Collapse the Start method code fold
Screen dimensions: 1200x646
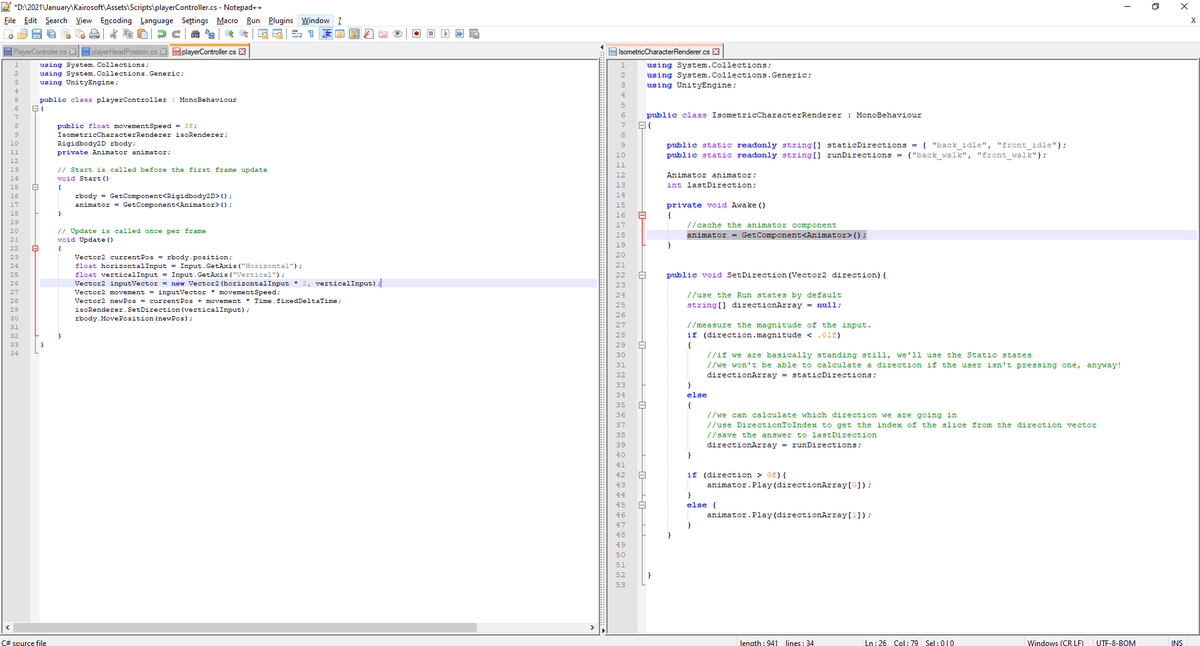(35, 187)
